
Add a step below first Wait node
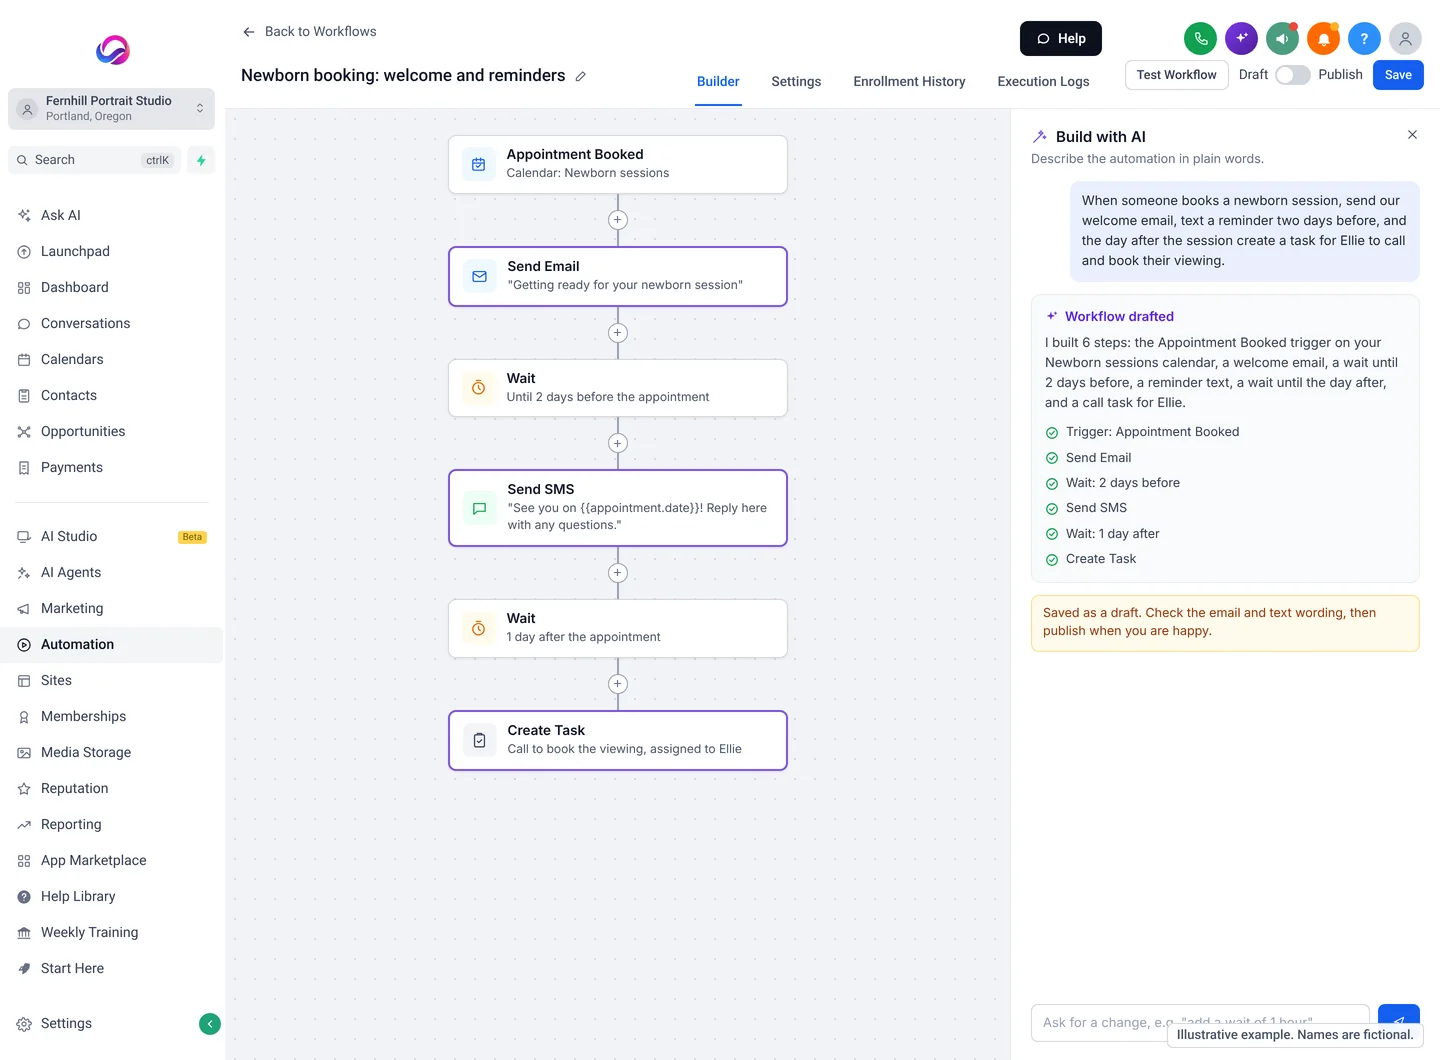[618, 443]
